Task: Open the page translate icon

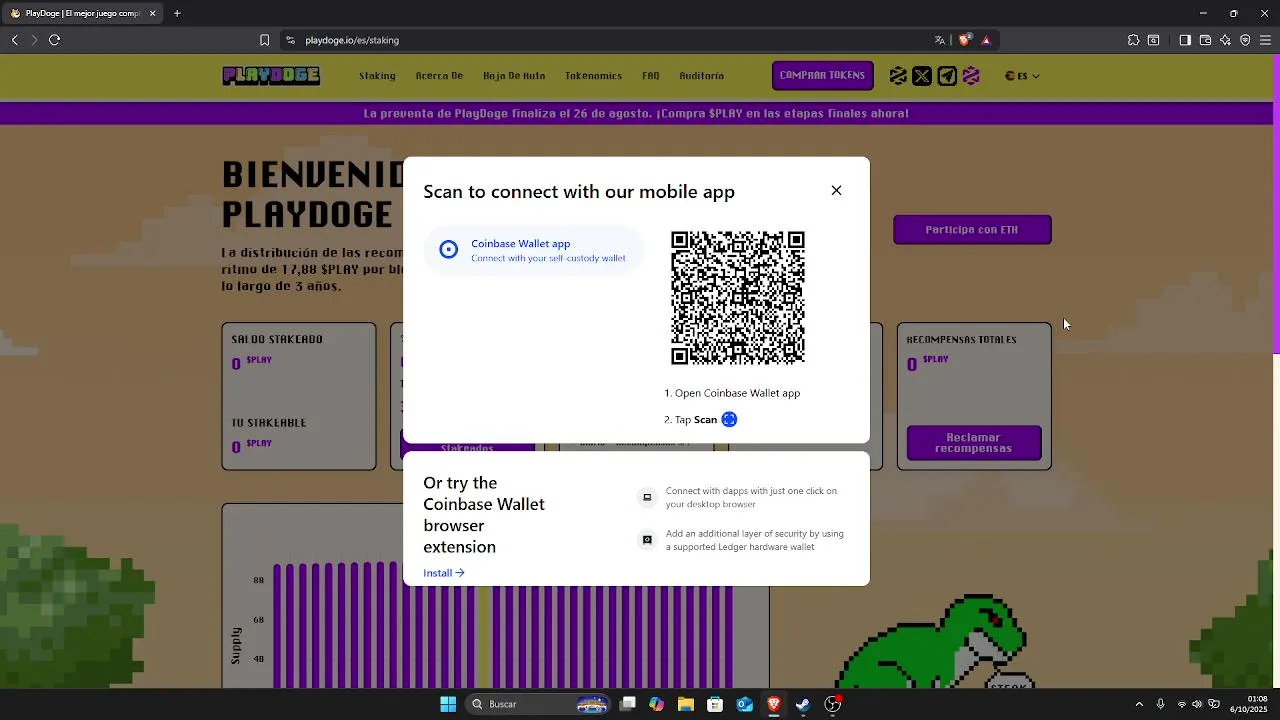Action: [940, 40]
